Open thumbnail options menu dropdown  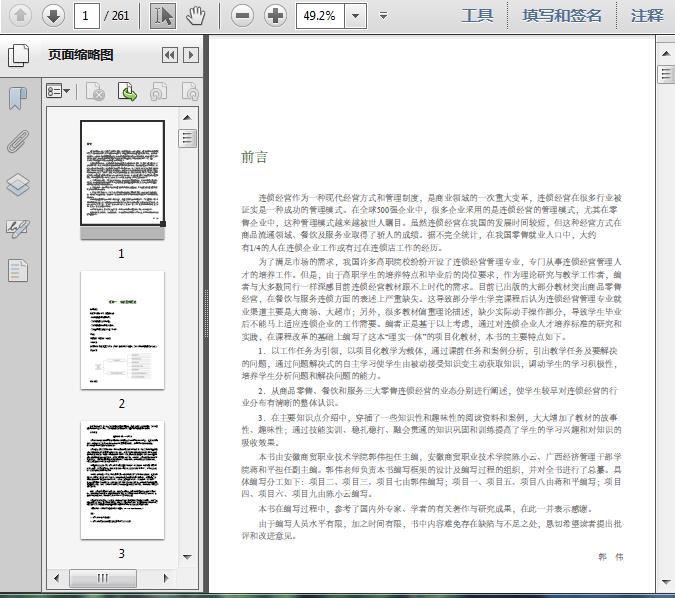point(58,91)
